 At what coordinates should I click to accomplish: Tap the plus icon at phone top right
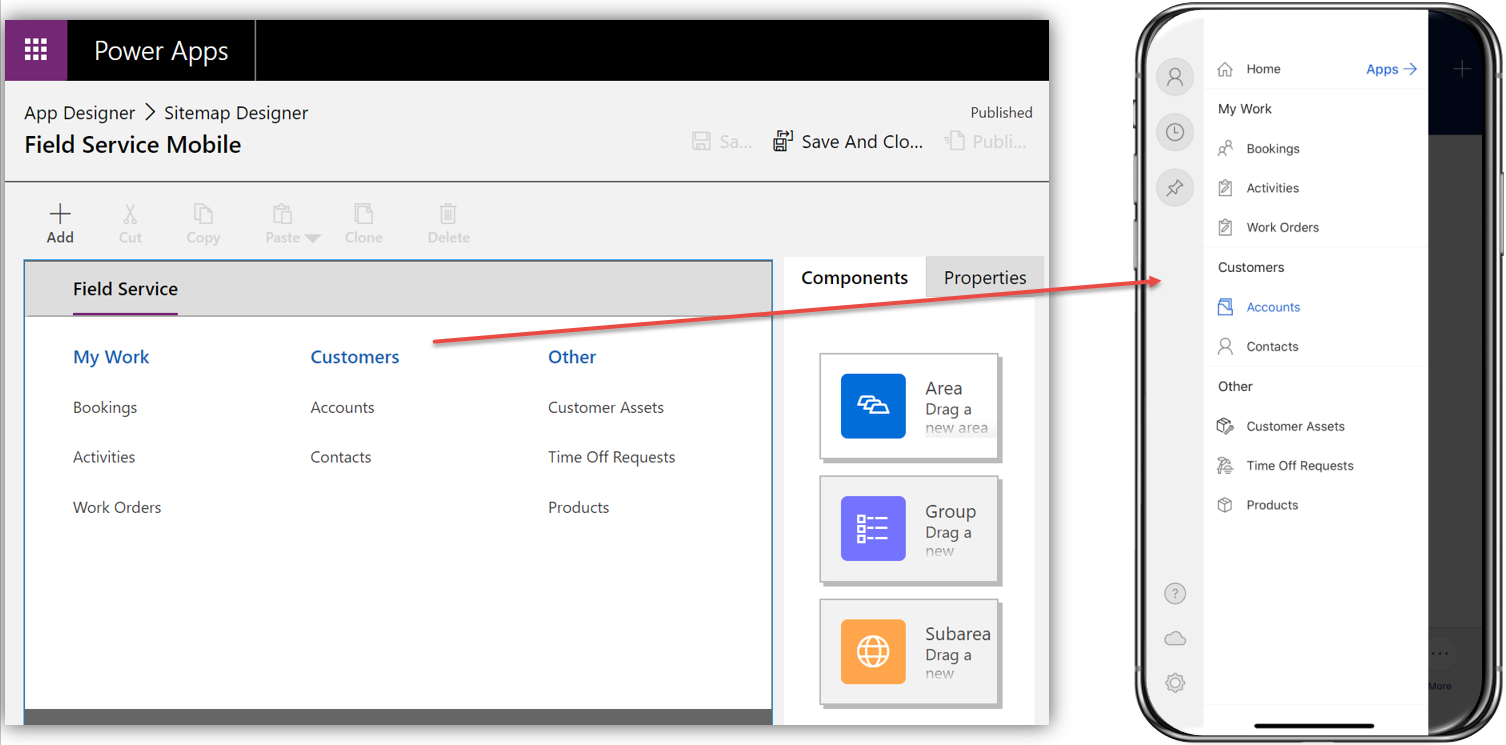[1462, 69]
